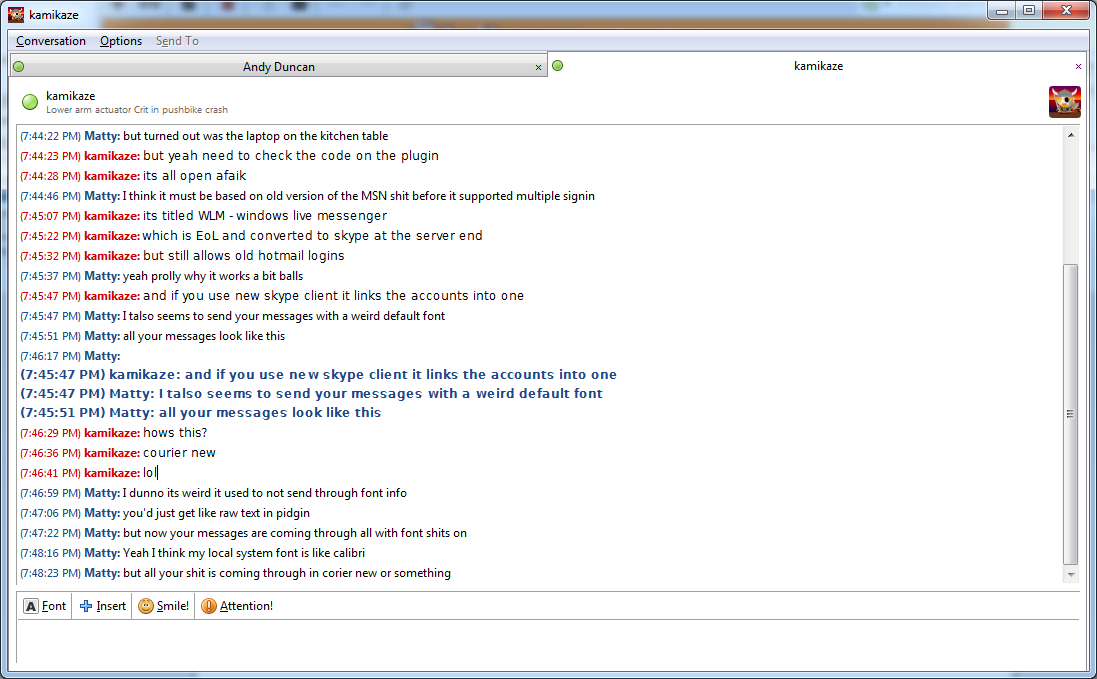Viewport: 1097px width, 679px height.
Task: Click kamikaze status text 'Lower arm actuator Crit in pushbike crash'
Action: click(x=137, y=110)
